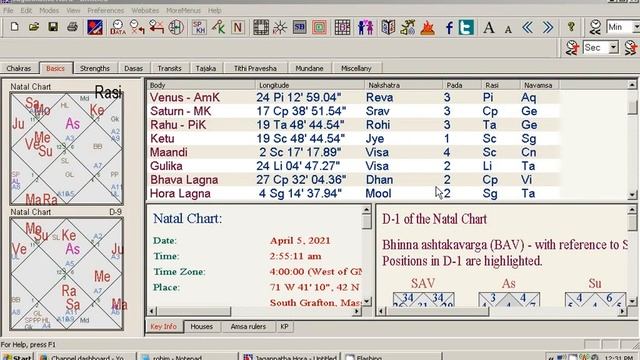
Task: Switch to the Chakras tab
Action: pos(19,68)
